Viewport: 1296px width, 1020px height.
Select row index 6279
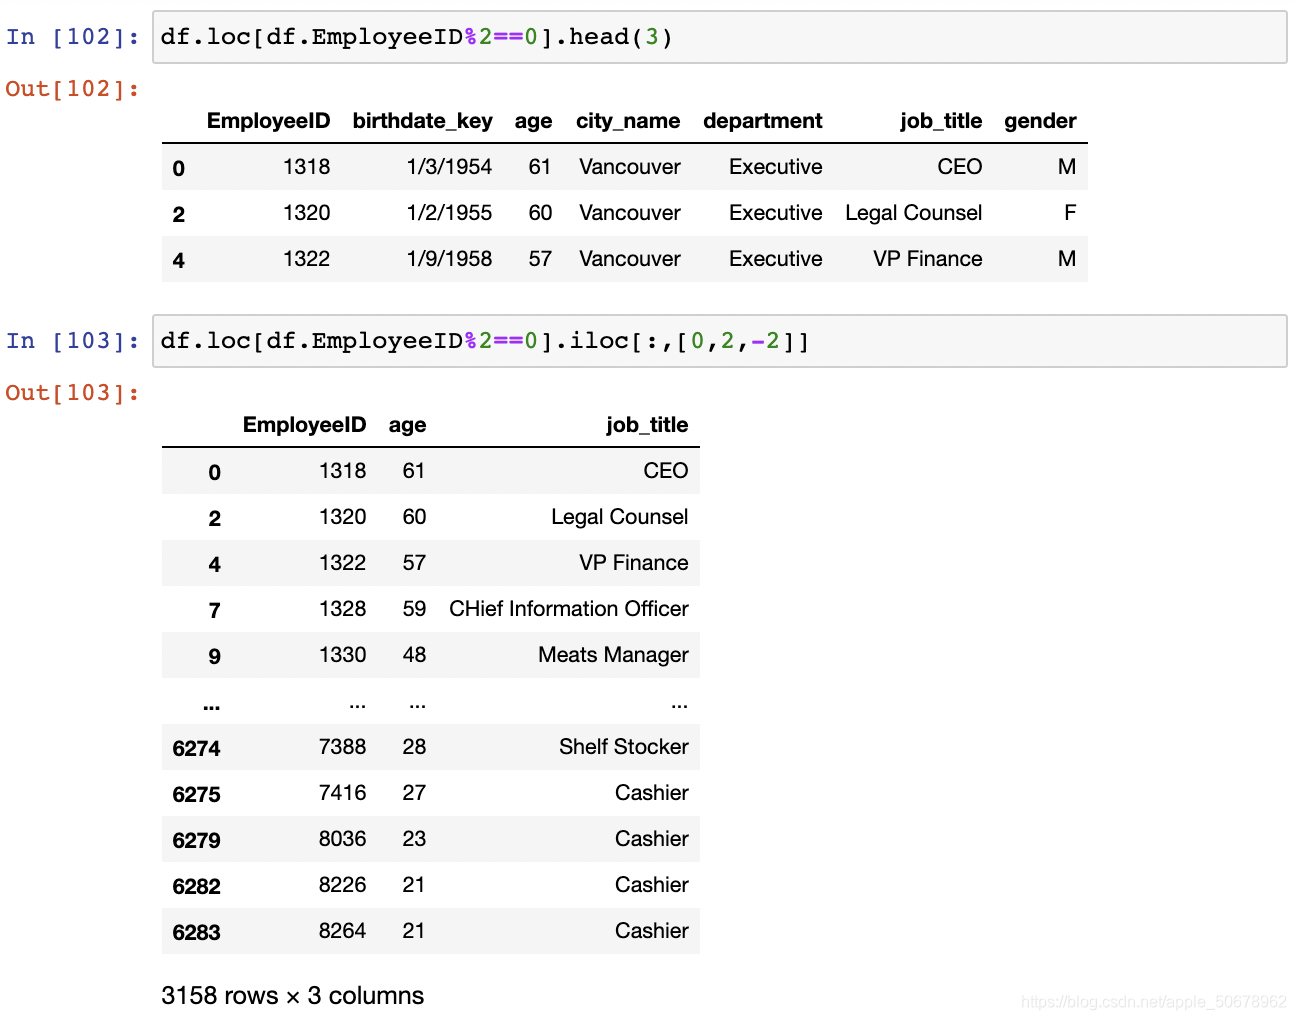click(x=196, y=841)
